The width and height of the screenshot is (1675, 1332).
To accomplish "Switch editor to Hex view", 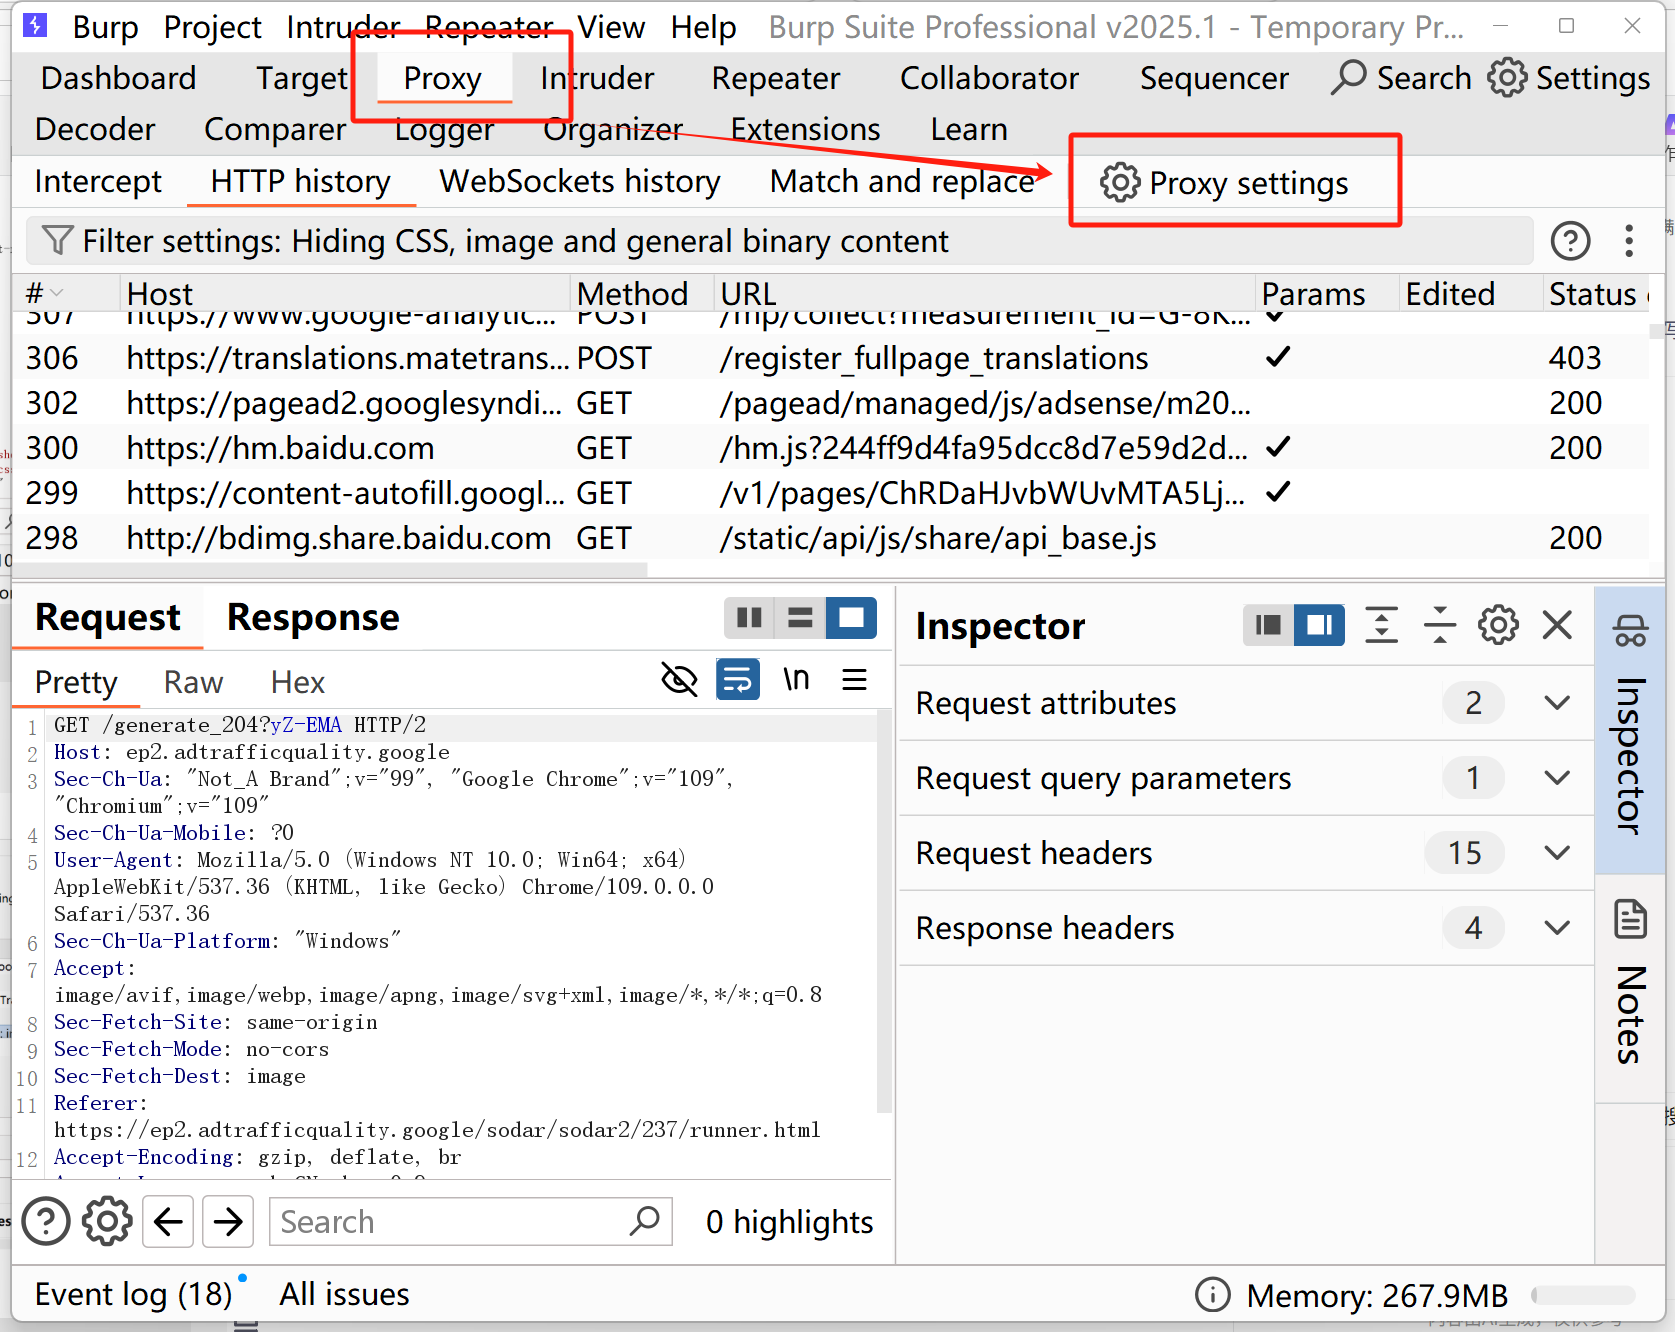I will [297, 682].
